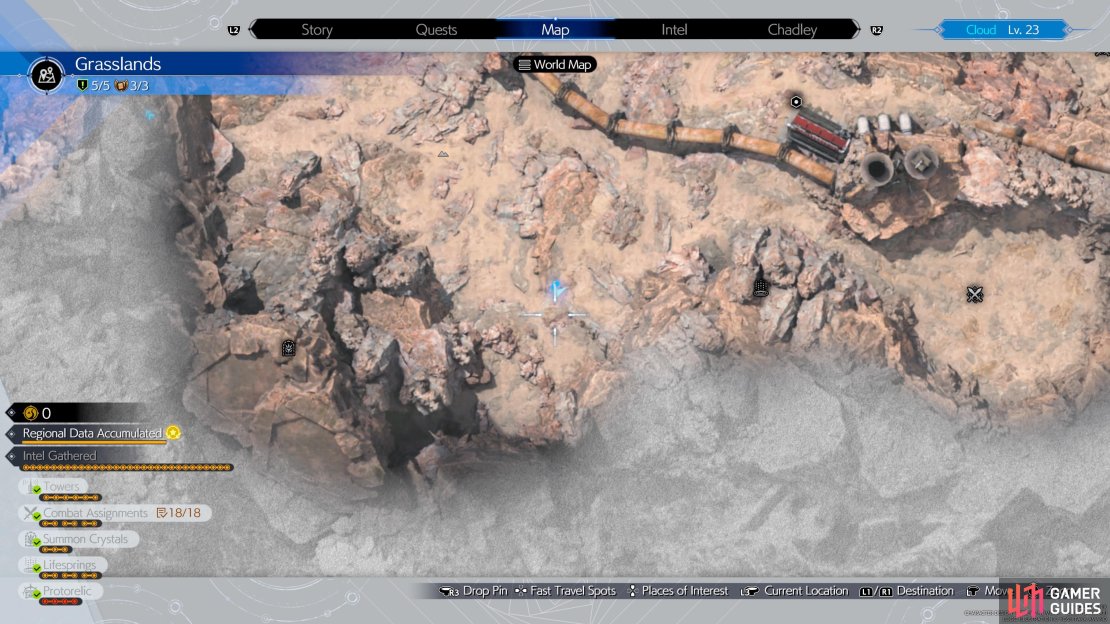Click the R3 Drop Pin stick icon
Screen dimensions: 1110x624
pos(449,591)
